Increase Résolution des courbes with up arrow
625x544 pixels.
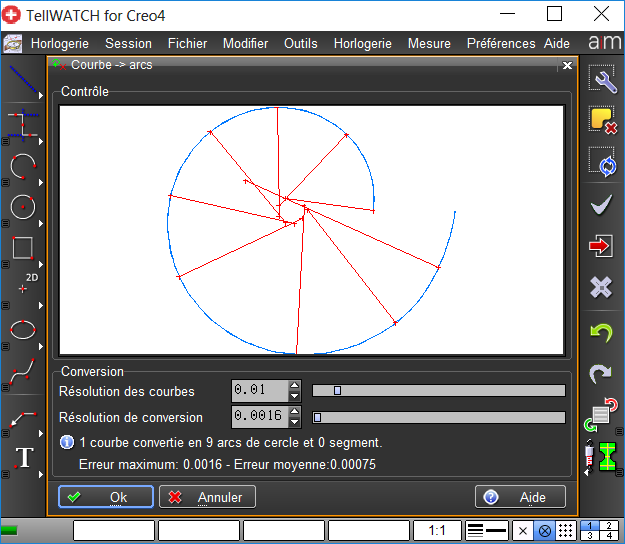click(x=294, y=385)
